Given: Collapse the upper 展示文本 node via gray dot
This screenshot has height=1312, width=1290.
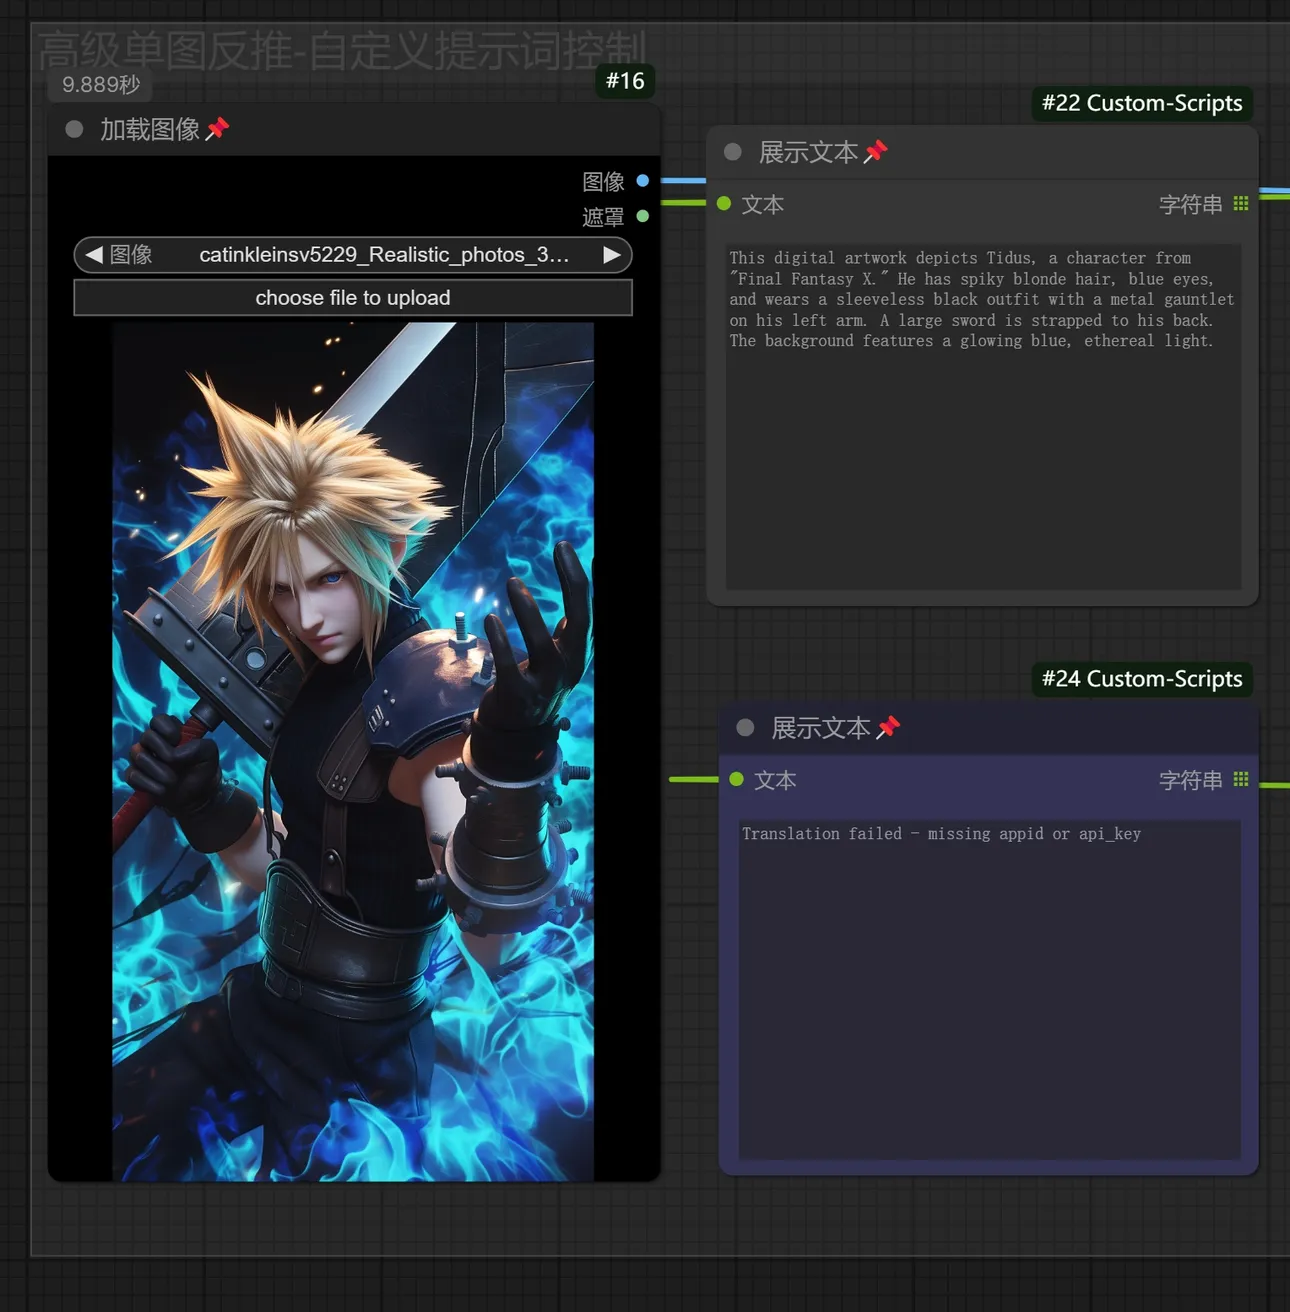Looking at the screenshot, I should pos(733,152).
